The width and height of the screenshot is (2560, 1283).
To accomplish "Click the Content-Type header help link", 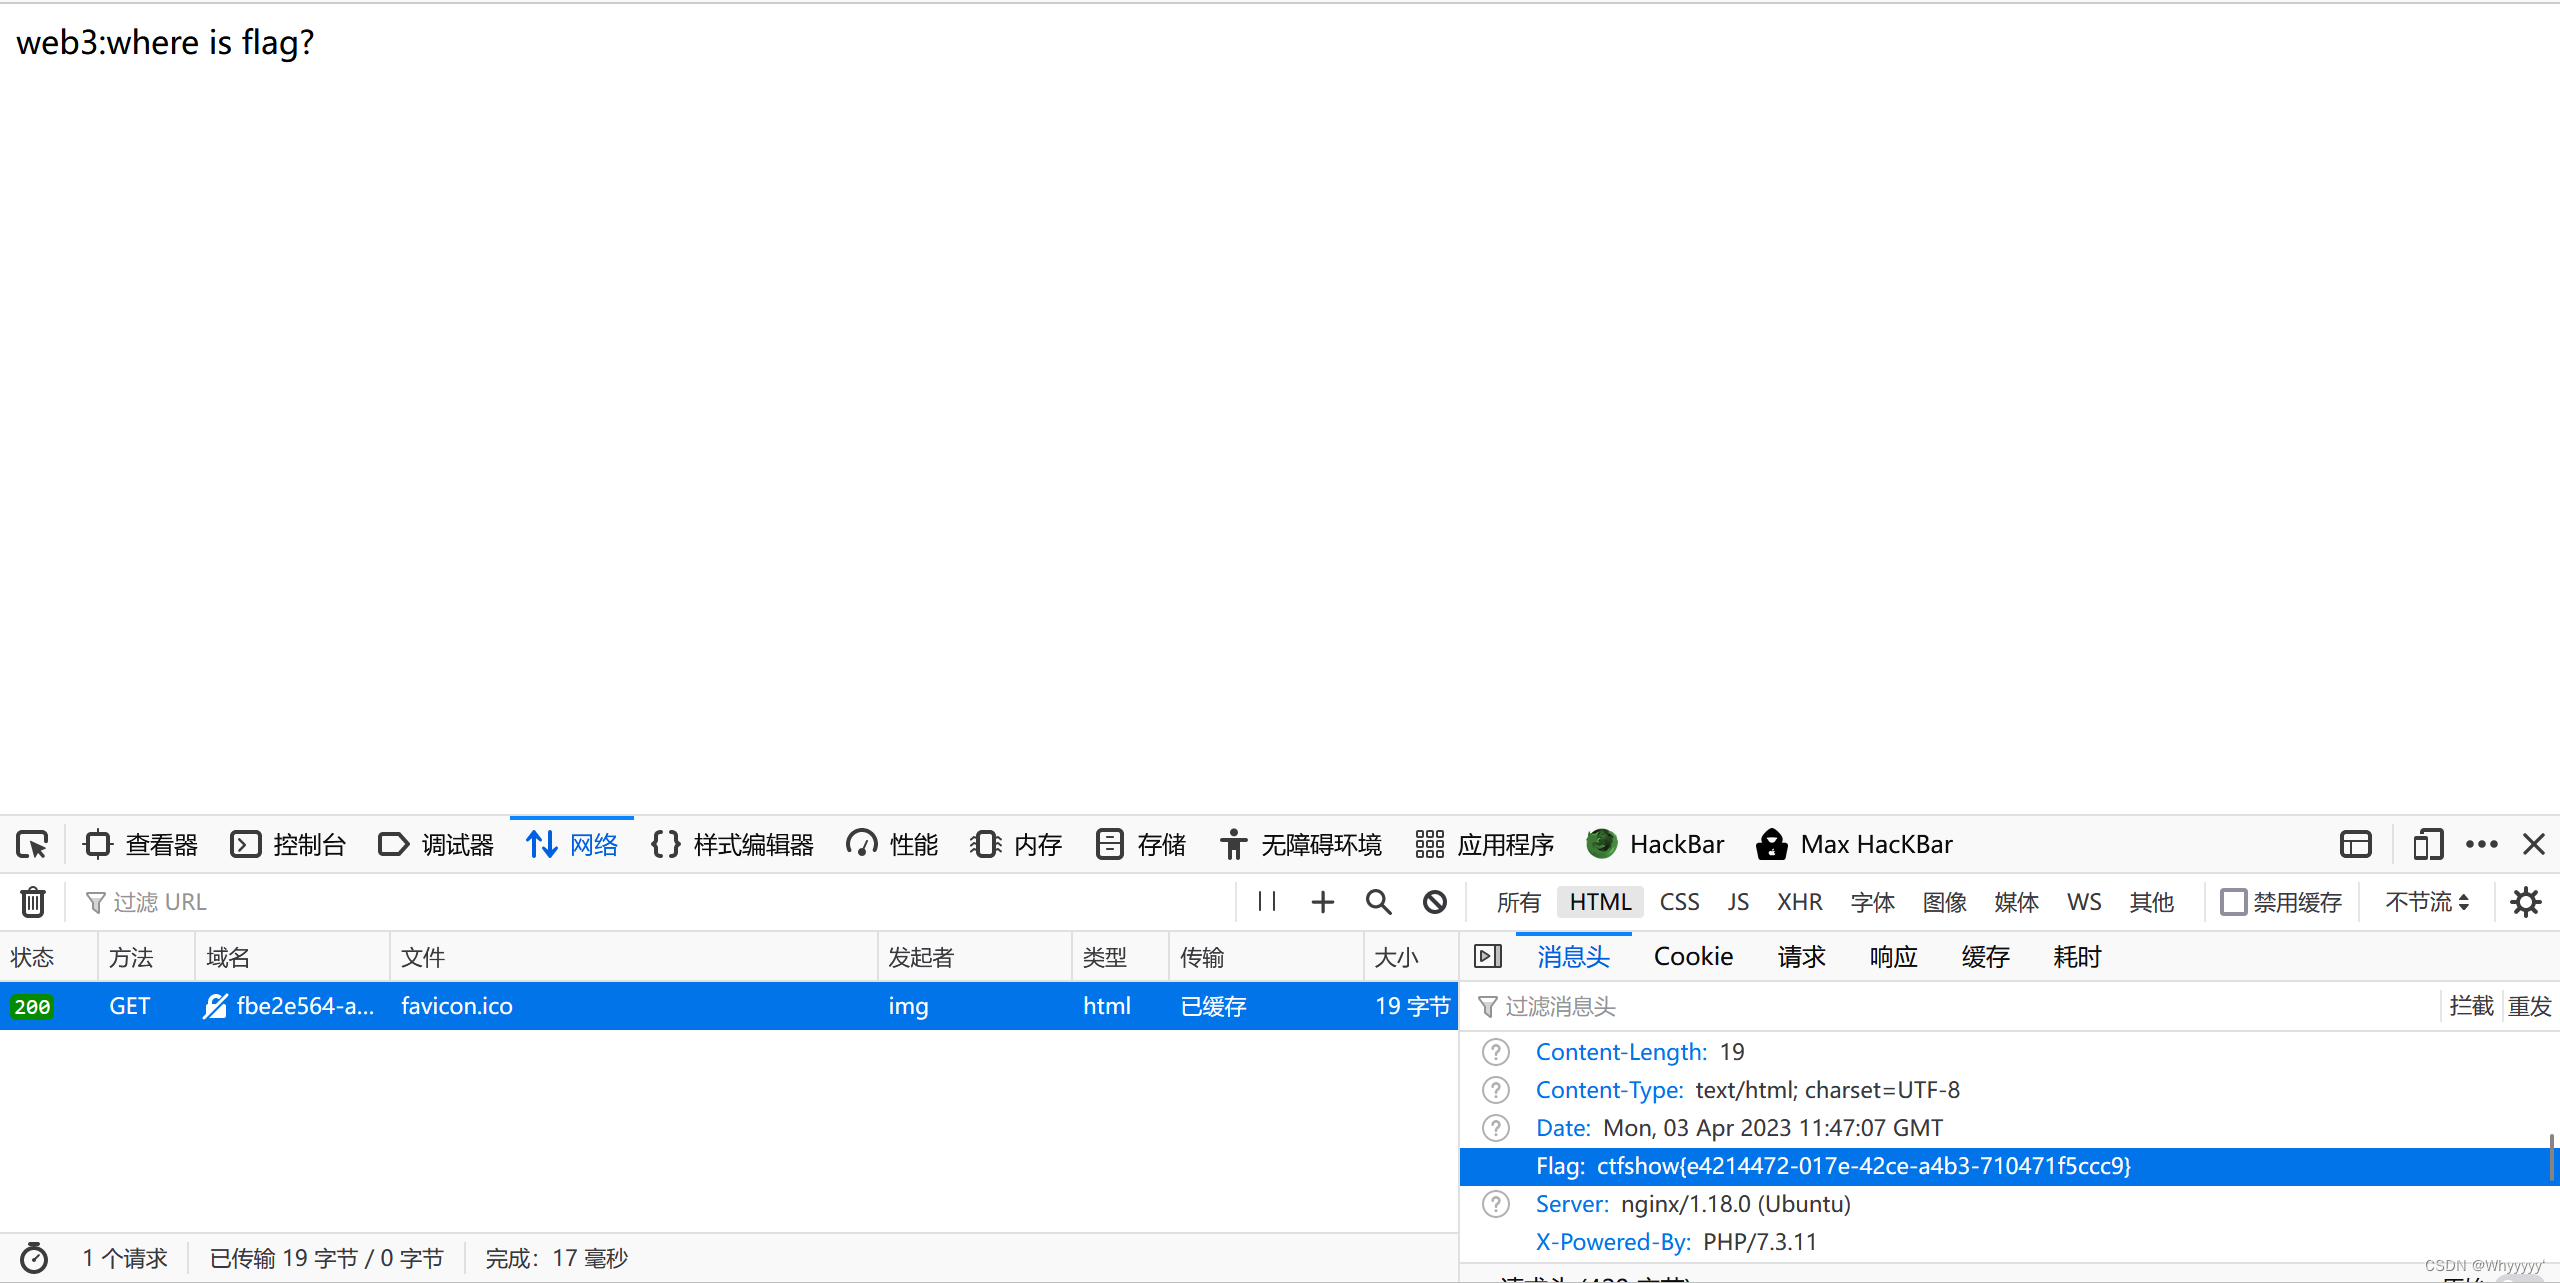I will (x=1495, y=1090).
